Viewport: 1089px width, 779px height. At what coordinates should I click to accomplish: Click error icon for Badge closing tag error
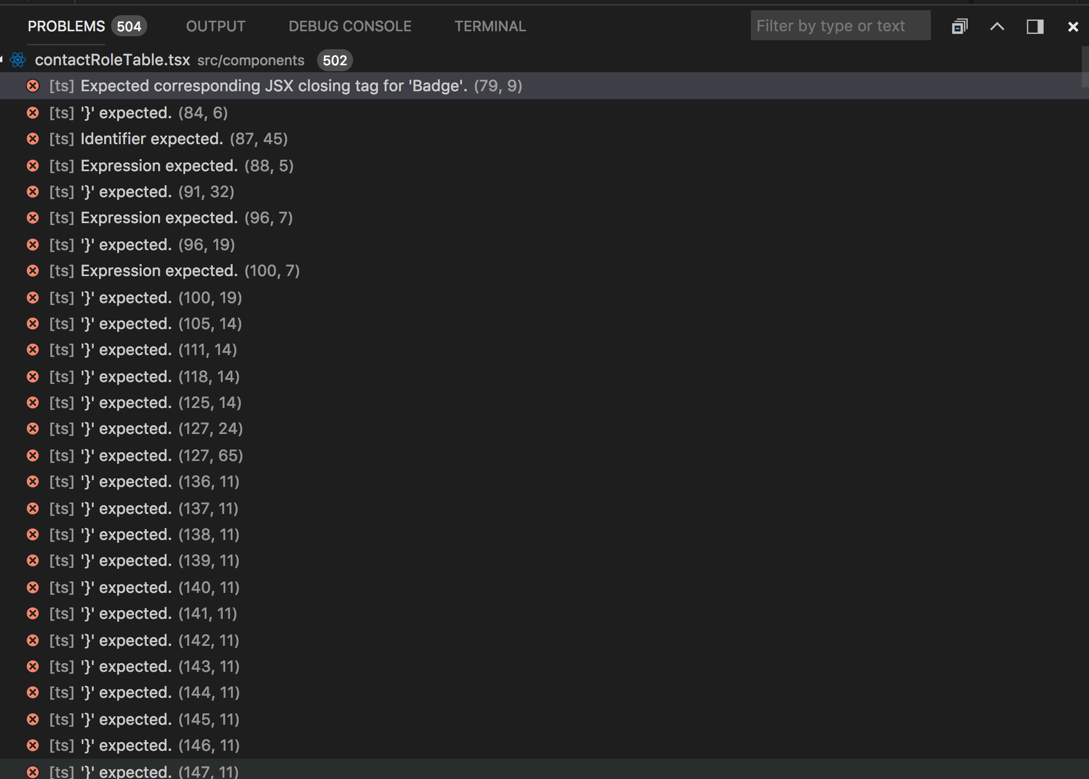click(x=33, y=85)
